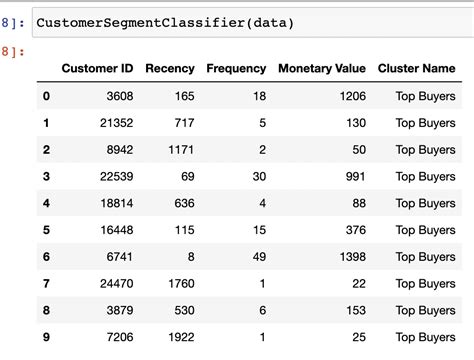This screenshot has height=360, width=474.
Task: Select the Customer ID column header
Action: coord(97,68)
